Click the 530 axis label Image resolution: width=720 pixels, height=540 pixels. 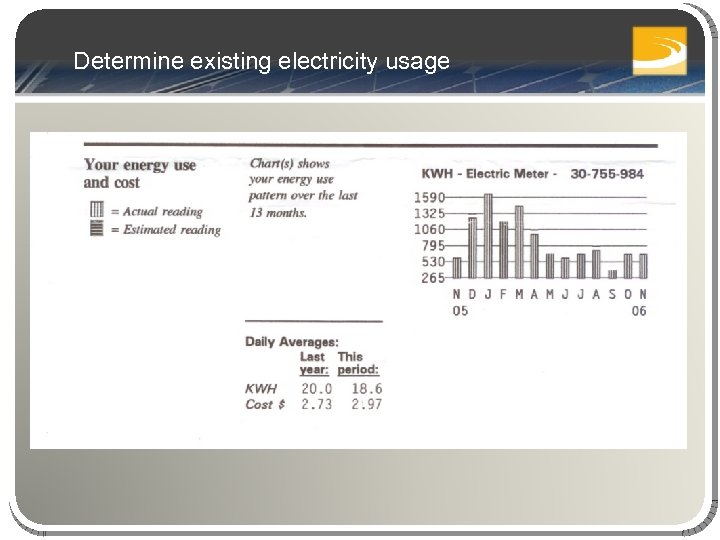(433, 262)
